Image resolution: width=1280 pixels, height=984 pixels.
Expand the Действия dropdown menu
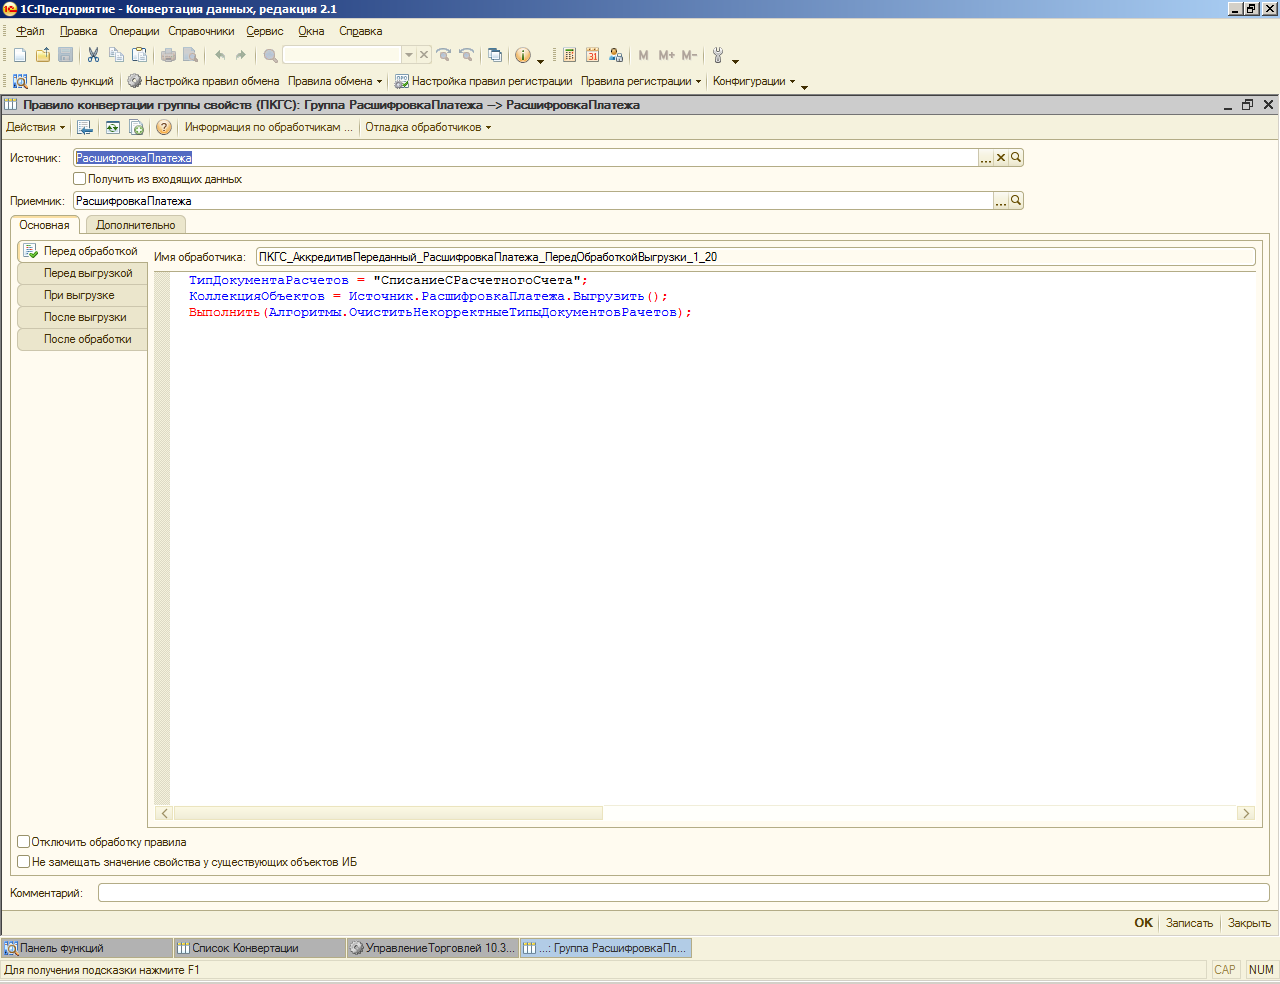pos(35,127)
